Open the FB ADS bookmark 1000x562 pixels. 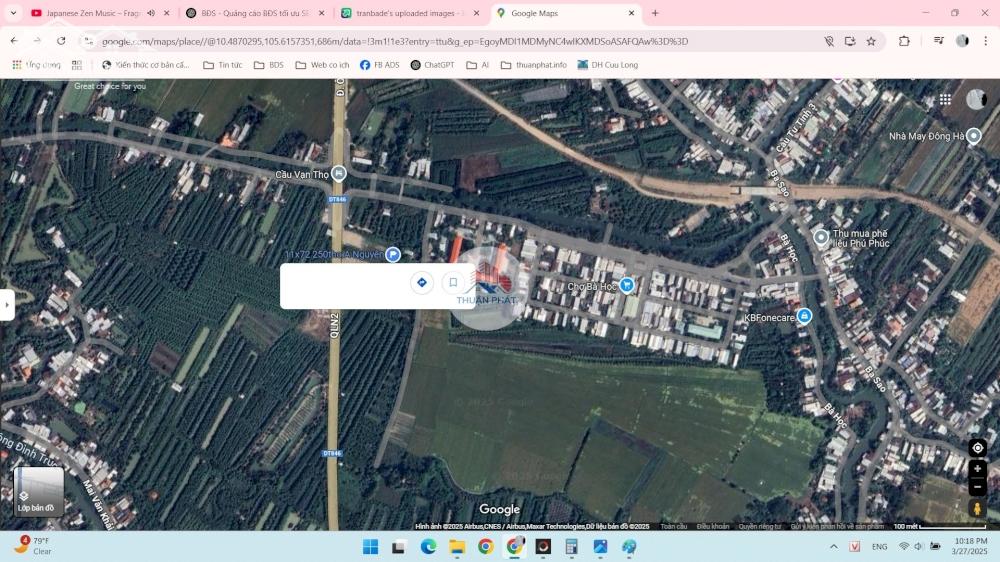pos(379,65)
